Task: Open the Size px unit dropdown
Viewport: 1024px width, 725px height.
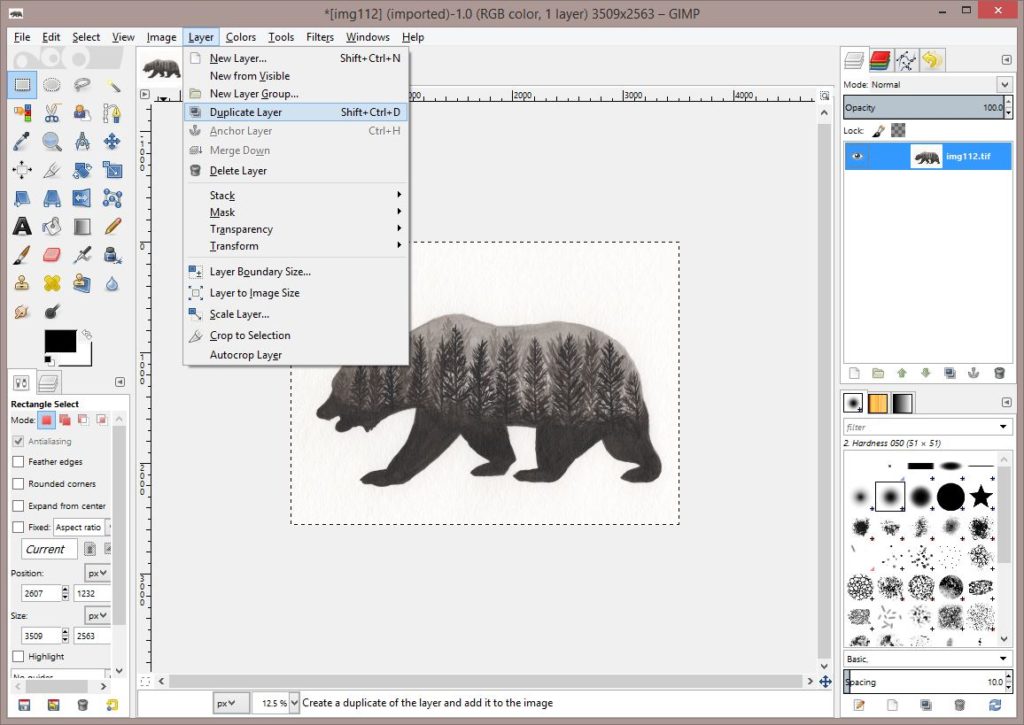Action: point(97,615)
